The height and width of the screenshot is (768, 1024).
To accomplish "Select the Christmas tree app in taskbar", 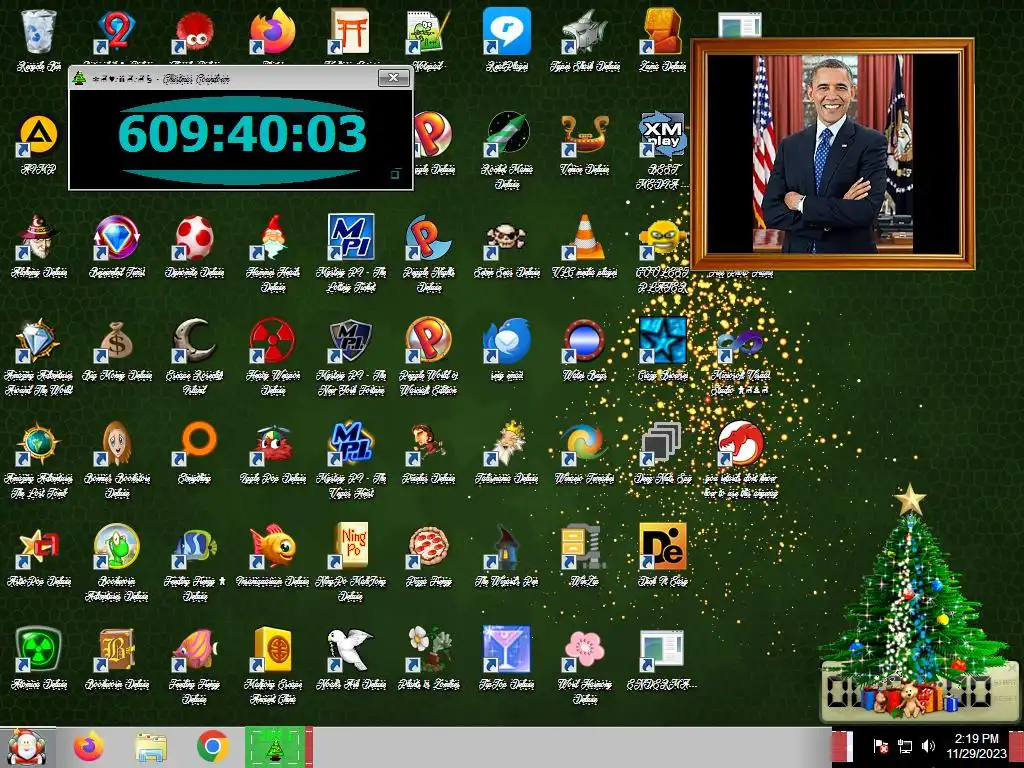I will [x=275, y=747].
